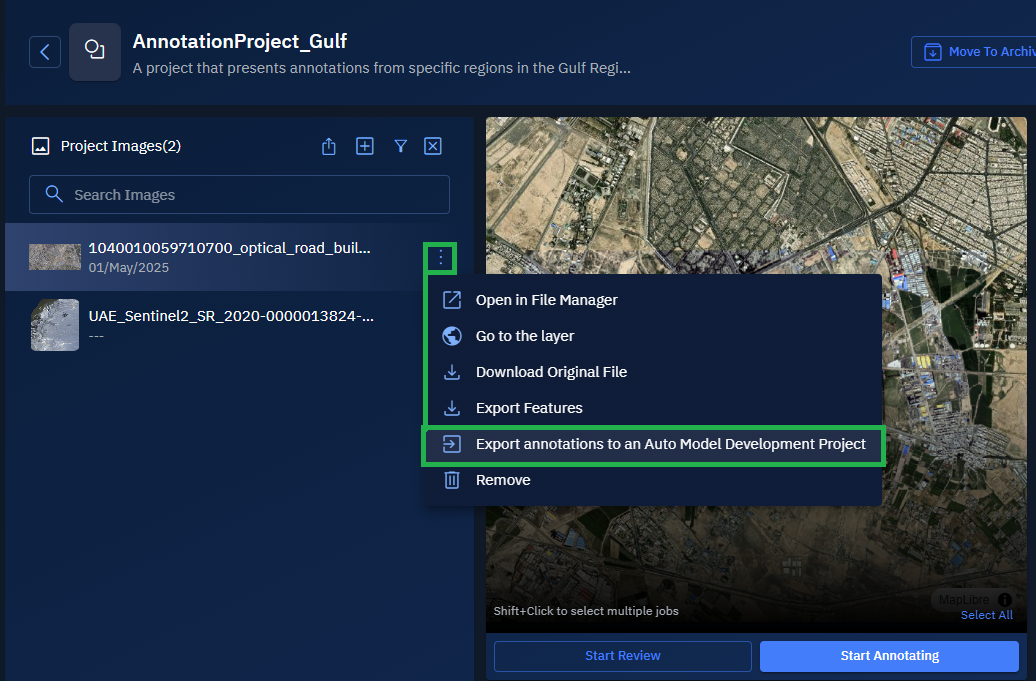
Task: Click the Select All link
Action: click(986, 615)
